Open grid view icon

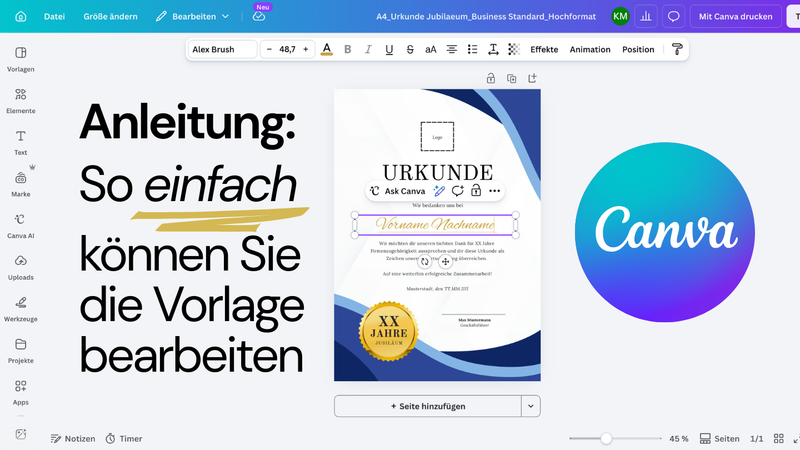point(779,439)
